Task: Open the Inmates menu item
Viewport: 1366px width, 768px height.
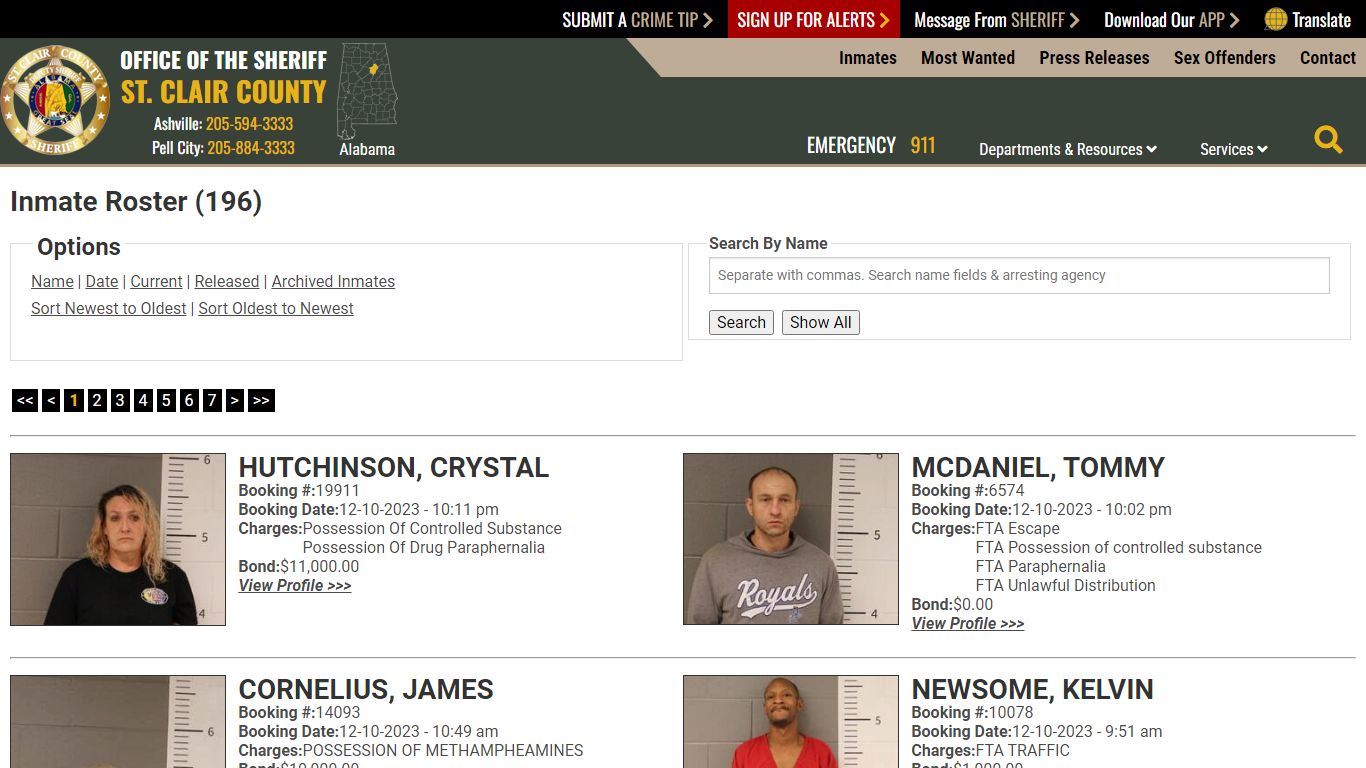Action: [x=867, y=58]
